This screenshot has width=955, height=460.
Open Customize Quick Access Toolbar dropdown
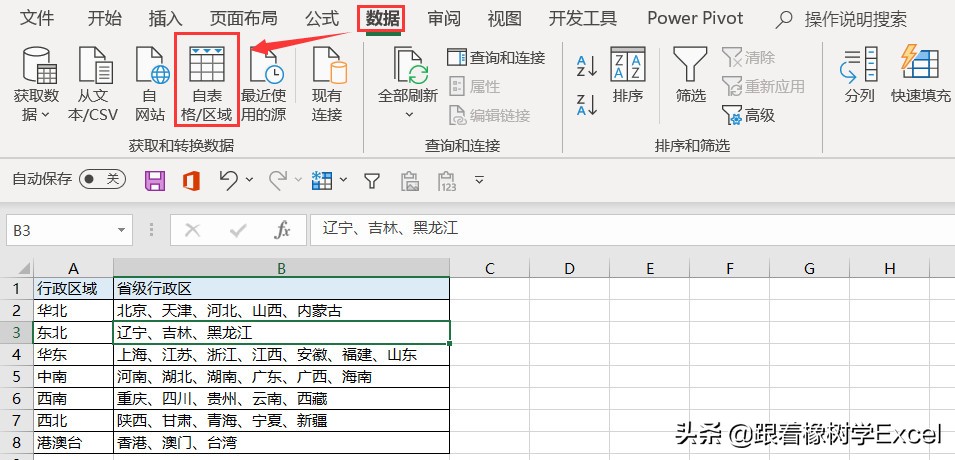[x=479, y=179]
